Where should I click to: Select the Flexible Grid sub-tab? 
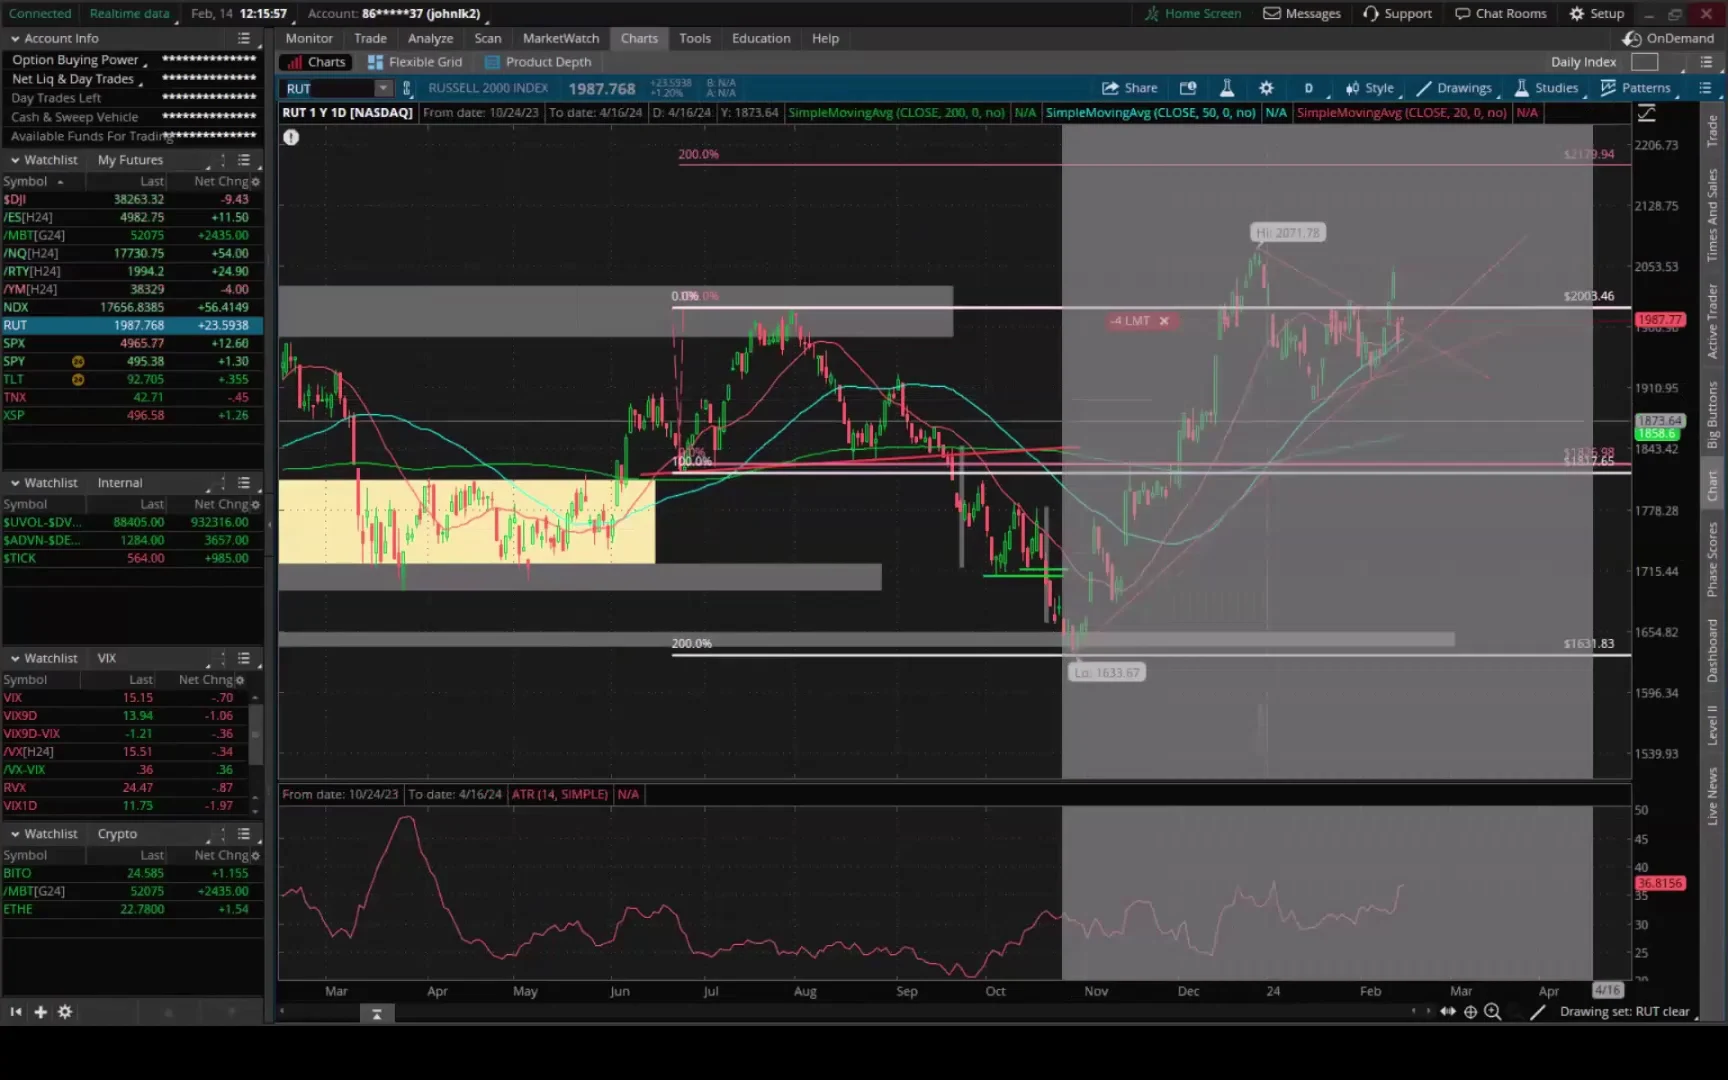415,62
